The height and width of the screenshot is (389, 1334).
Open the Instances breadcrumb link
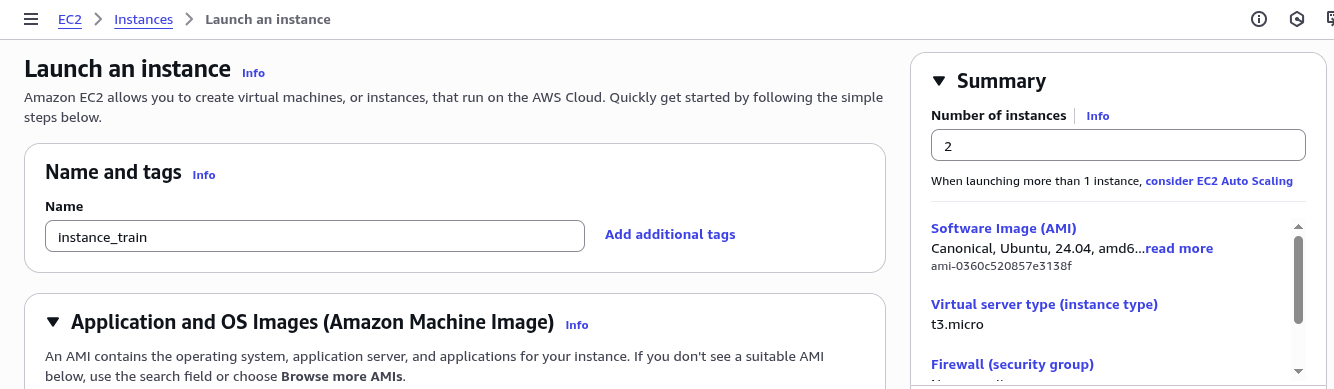(143, 19)
